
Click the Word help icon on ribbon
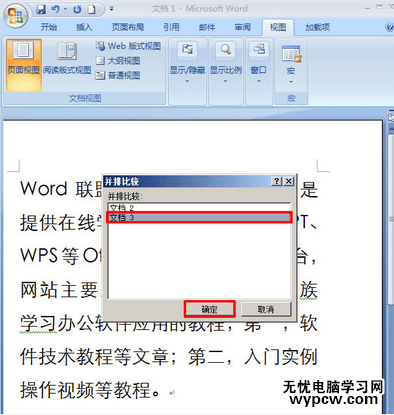tap(389, 27)
